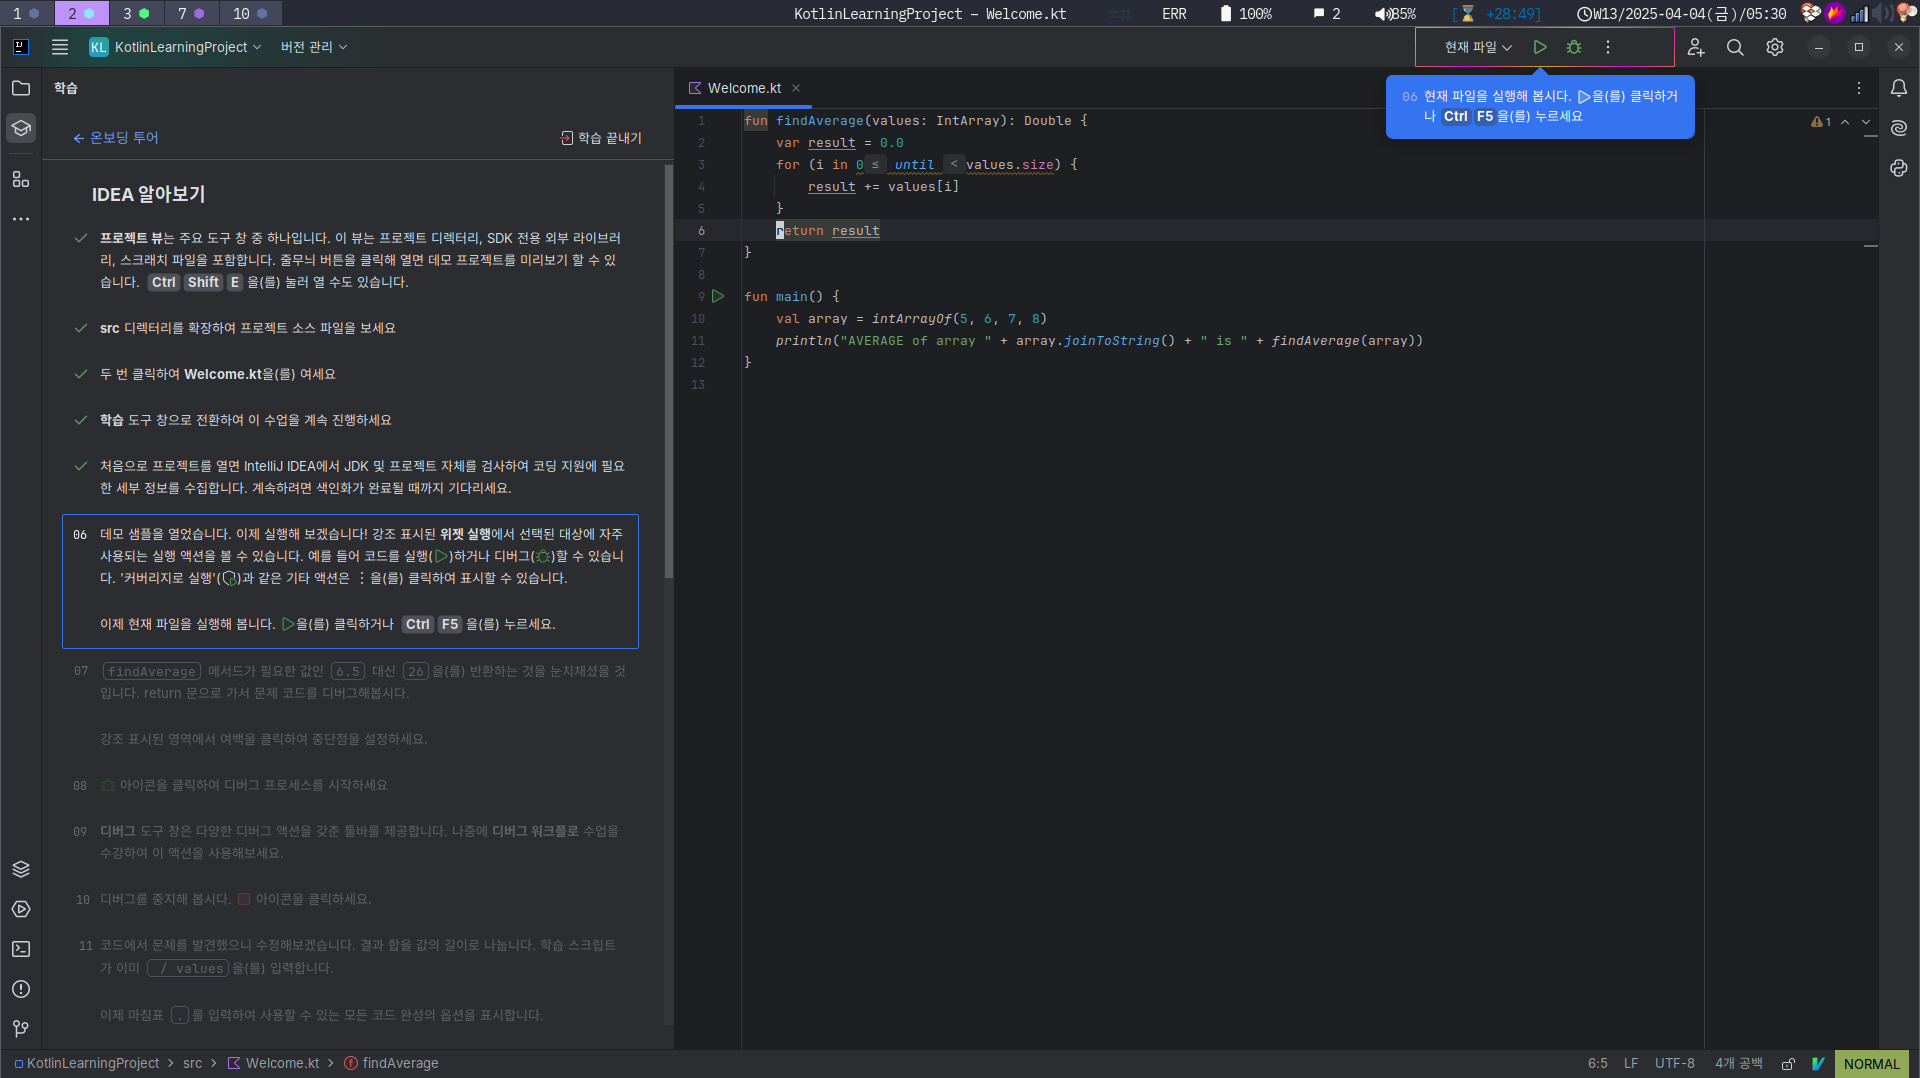The height and width of the screenshot is (1078, 1920).
Task: Go back to 온보딩 투어
Action: [x=116, y=138]
